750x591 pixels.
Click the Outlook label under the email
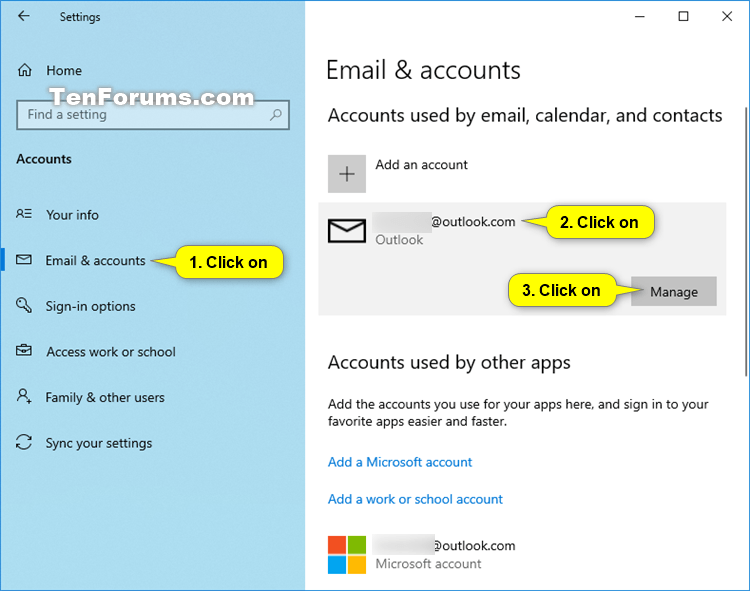(x=399, y=240)
